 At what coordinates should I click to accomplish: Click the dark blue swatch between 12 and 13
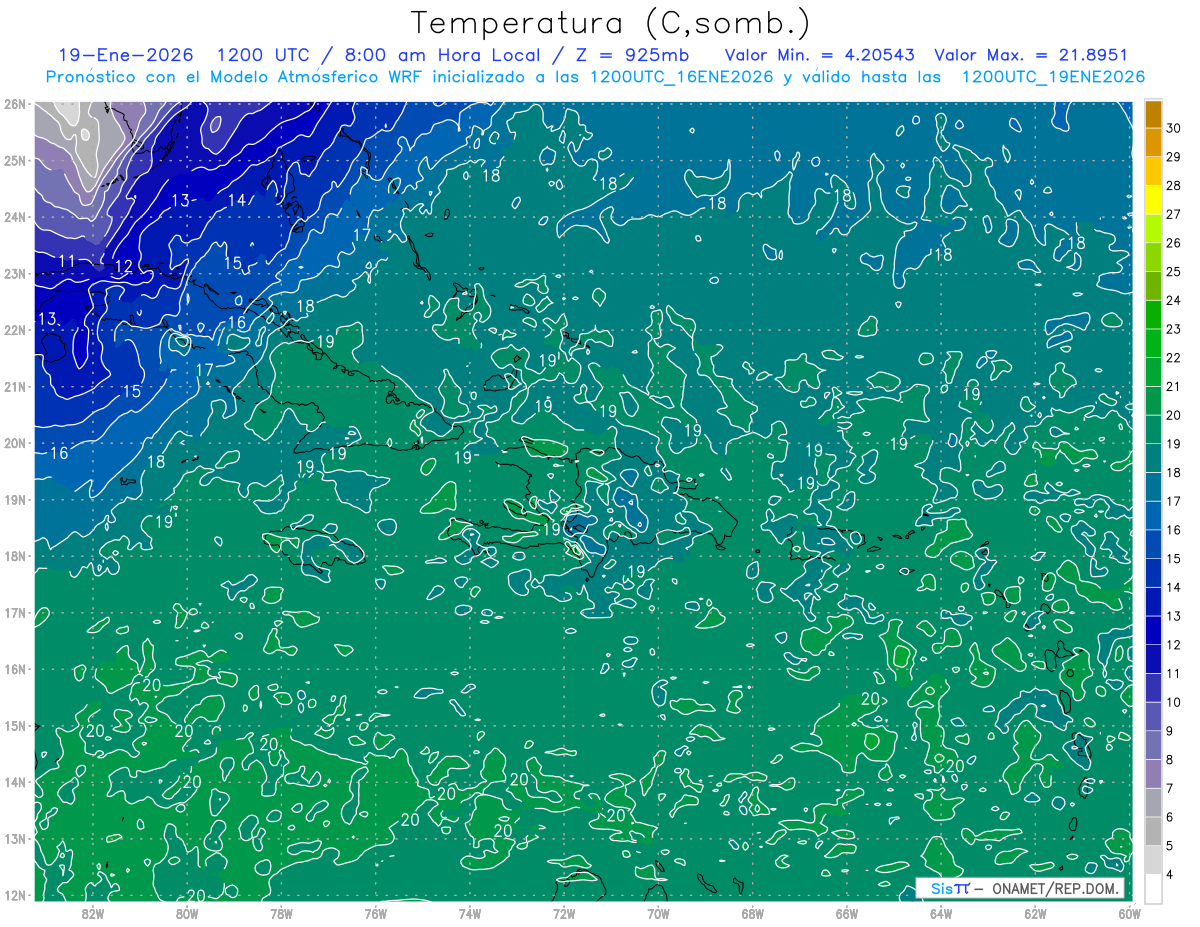pyautogui.click(x=1154, y=630)
